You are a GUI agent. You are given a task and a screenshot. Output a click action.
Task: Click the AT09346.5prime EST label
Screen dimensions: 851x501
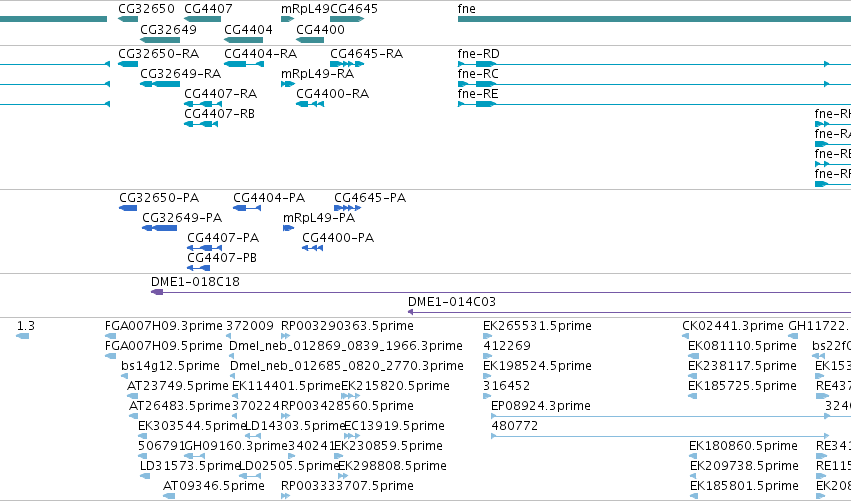pyautogui.click(x=214, y=486)
